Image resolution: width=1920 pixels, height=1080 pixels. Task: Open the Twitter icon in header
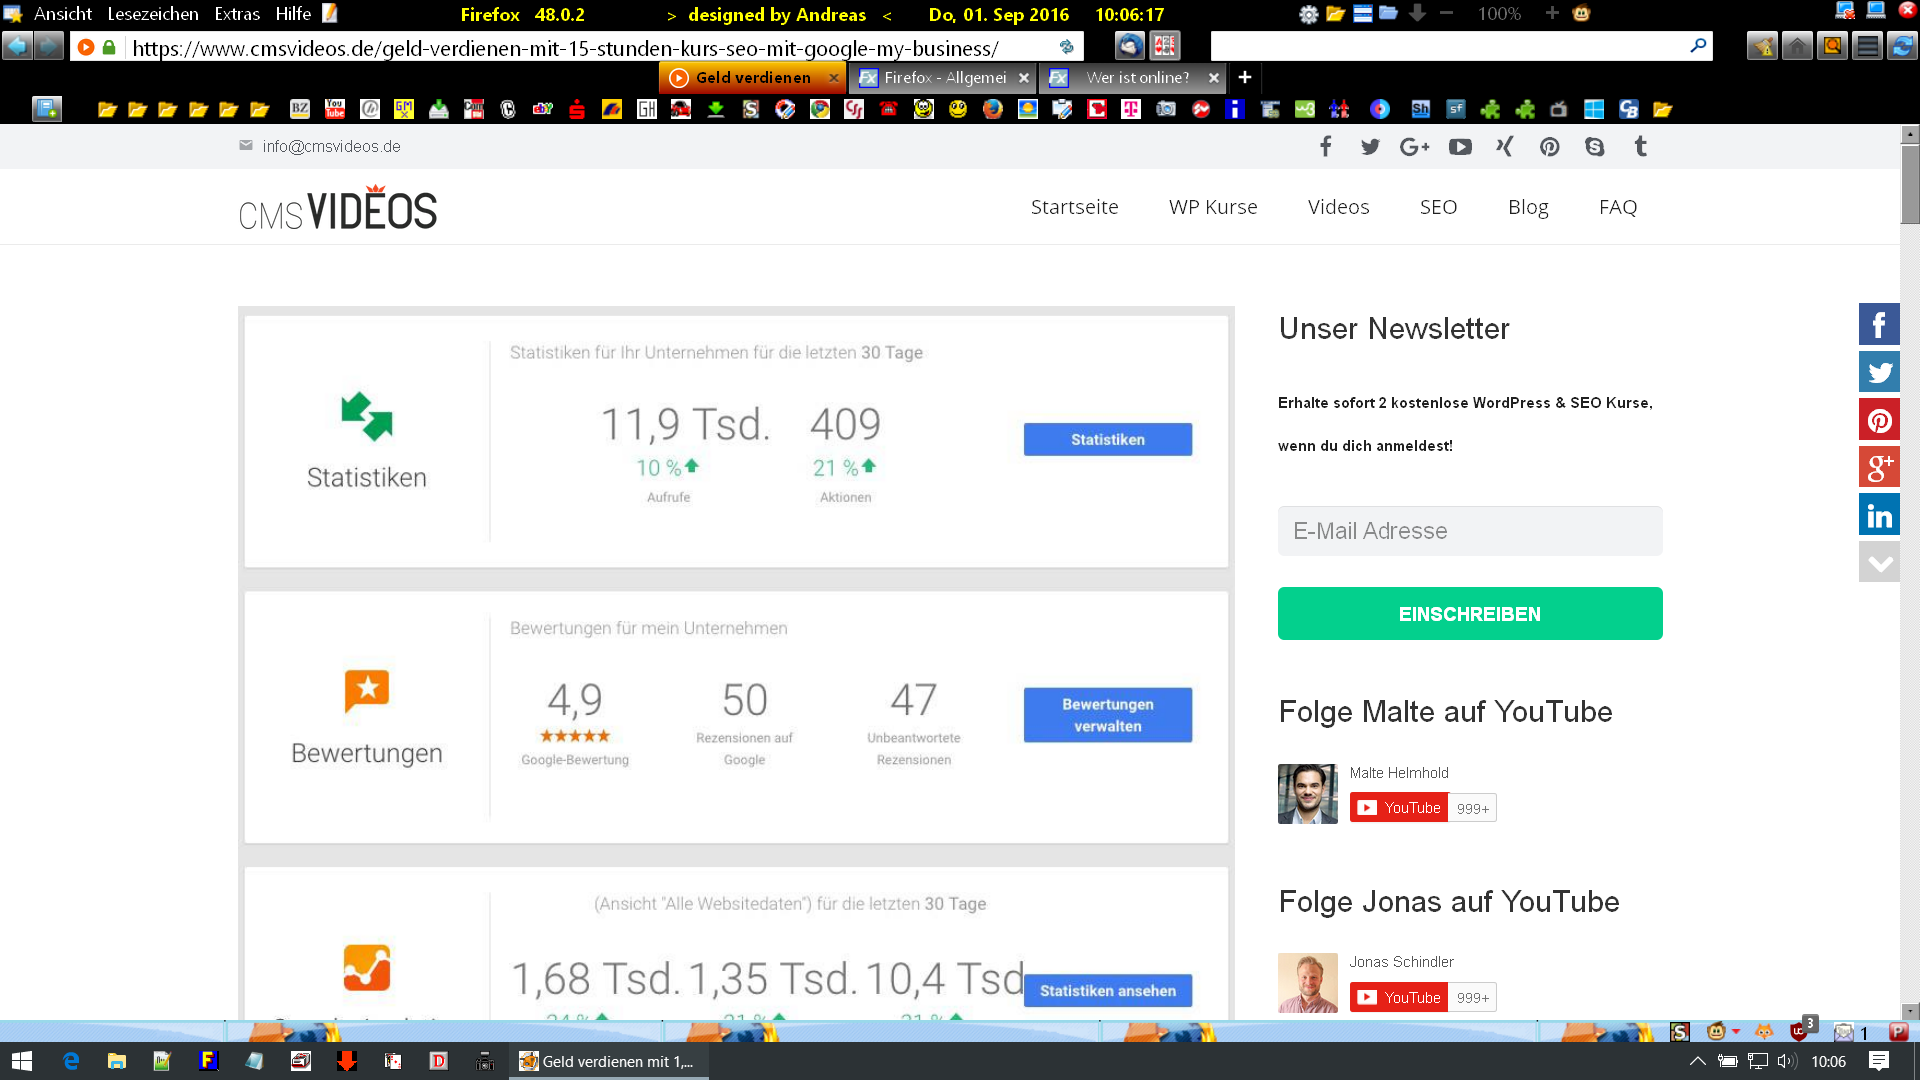1370,147
